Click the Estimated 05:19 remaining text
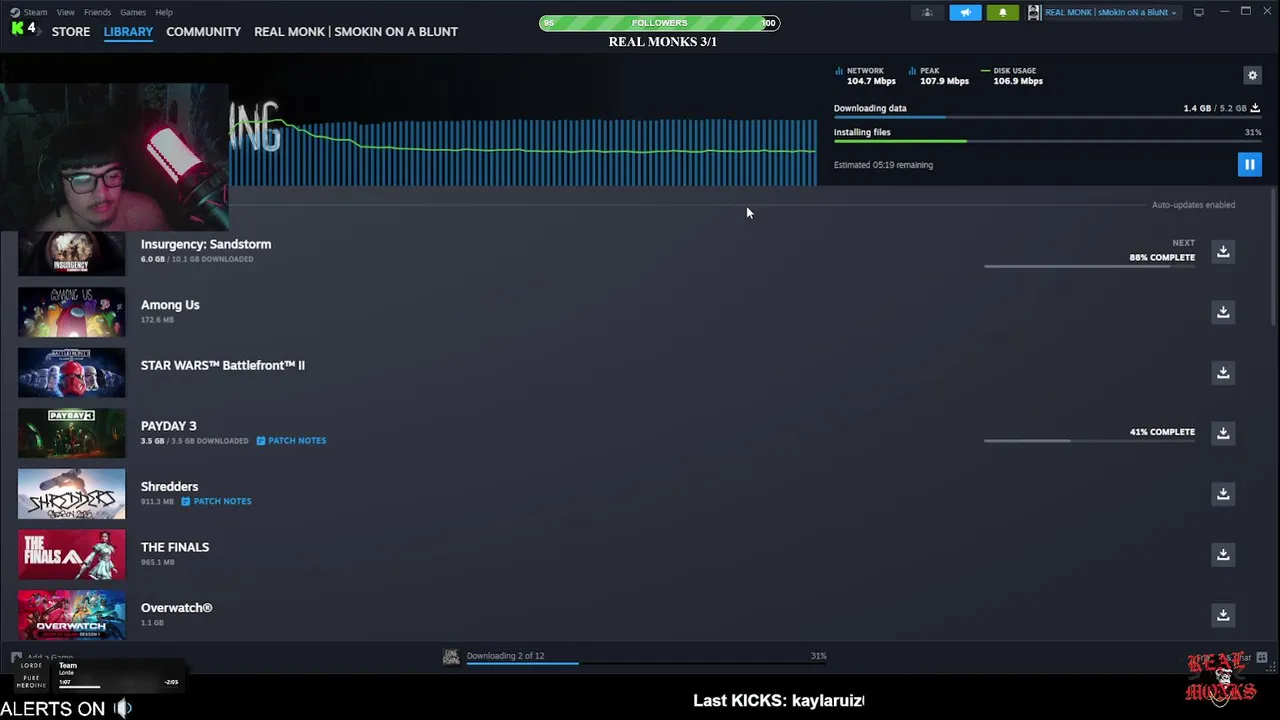Viewport: 1280px width, 720px height. coord(883,165)
